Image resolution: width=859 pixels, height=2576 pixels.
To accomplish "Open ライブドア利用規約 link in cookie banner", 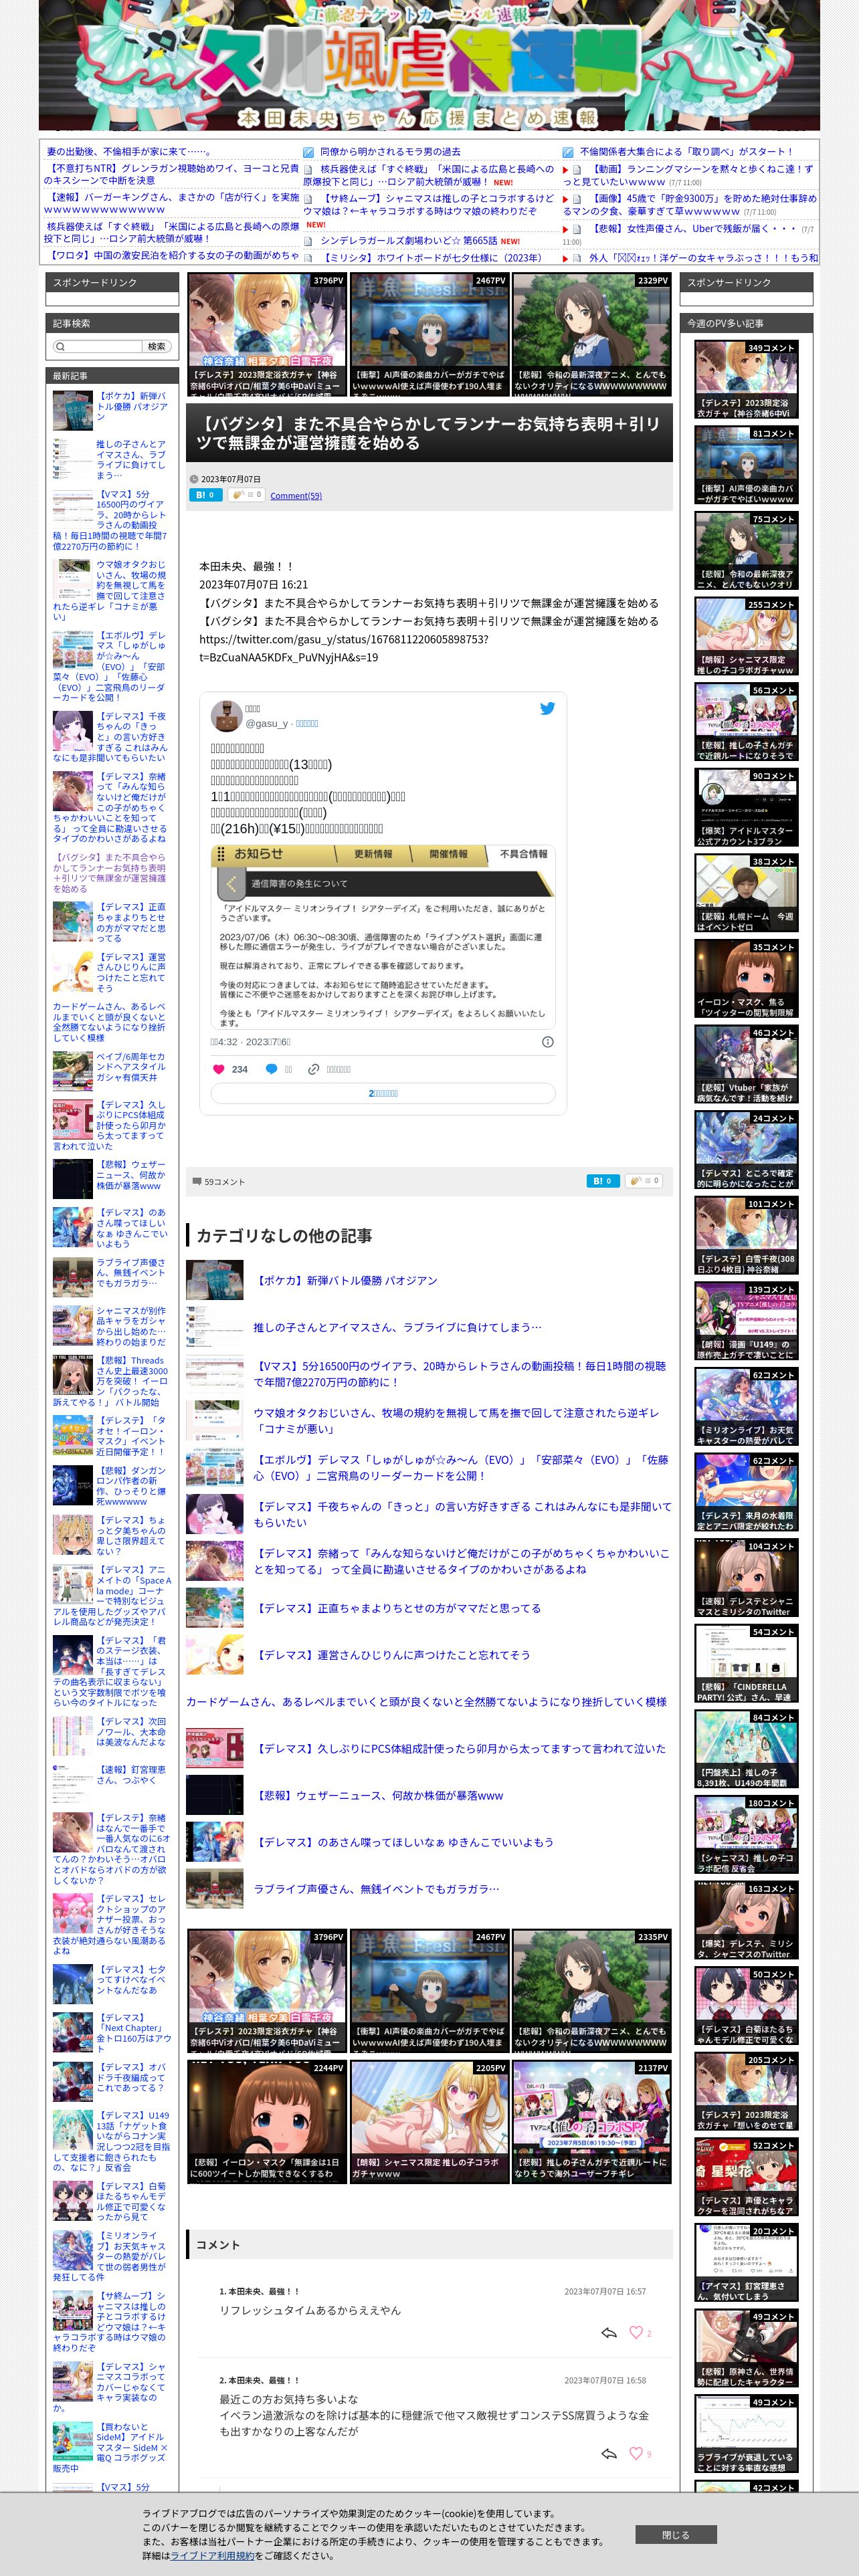I will click(212, 2555).
